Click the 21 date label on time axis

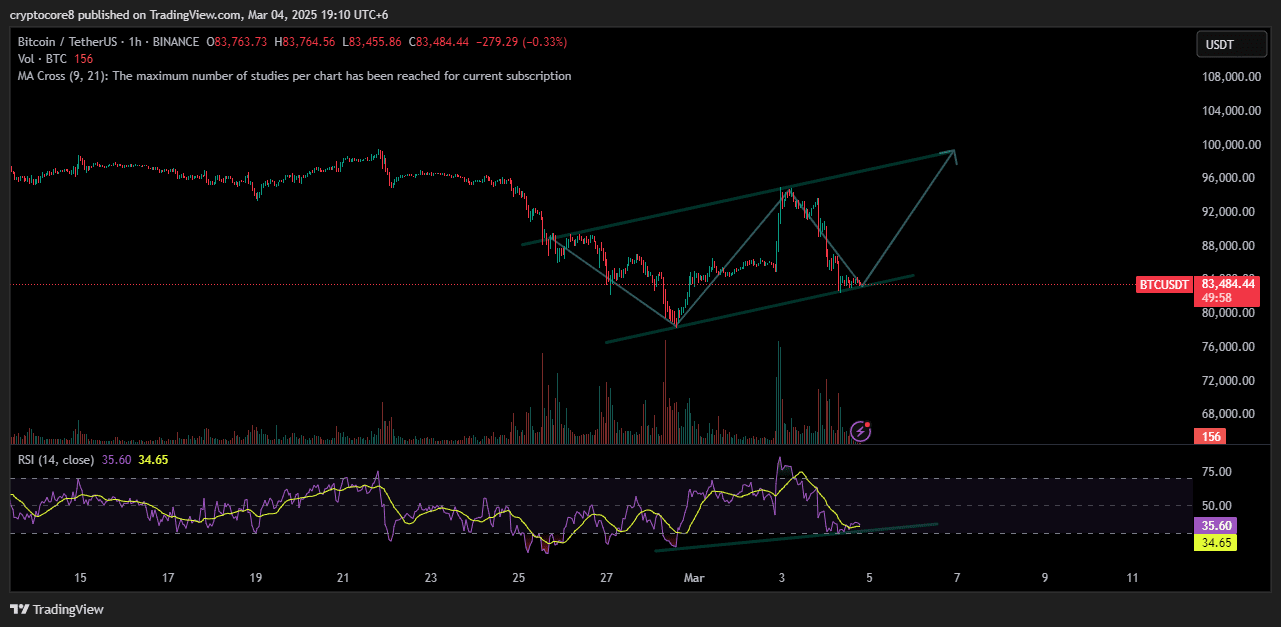pos(343,578)
